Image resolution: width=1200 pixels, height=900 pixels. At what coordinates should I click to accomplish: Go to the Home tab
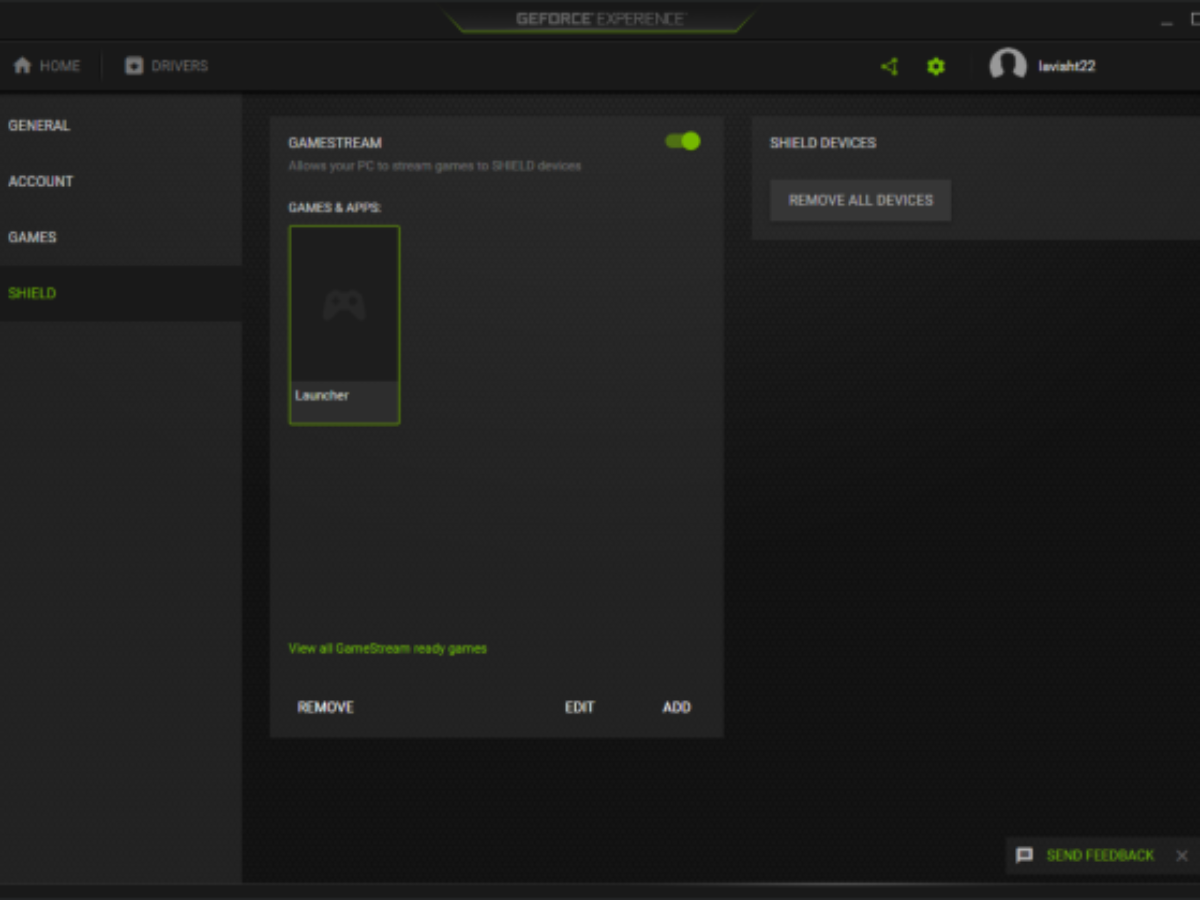(x=46, y=66)
